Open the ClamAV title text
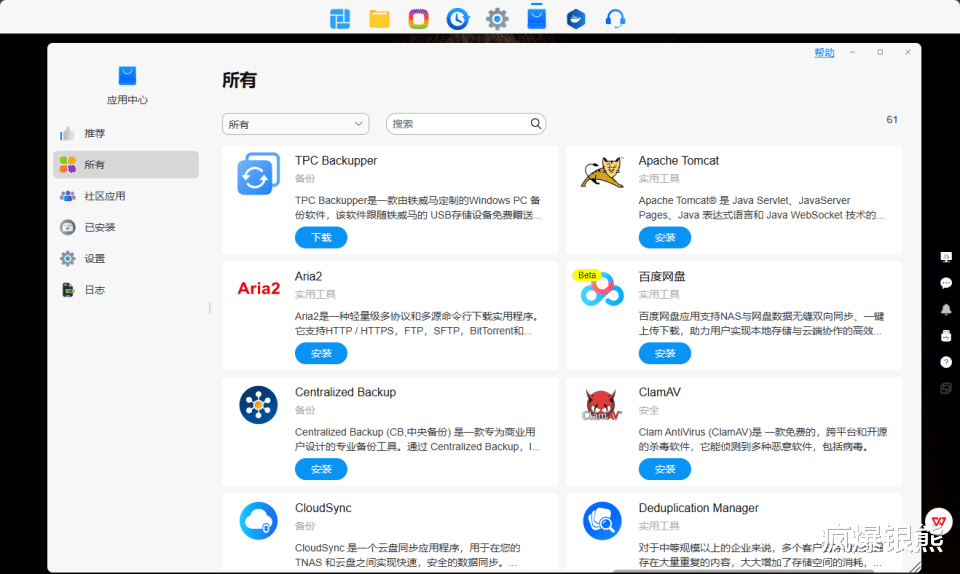Viewport: 960px width, 574px height. pyautogui.click(x=659, y=392)
